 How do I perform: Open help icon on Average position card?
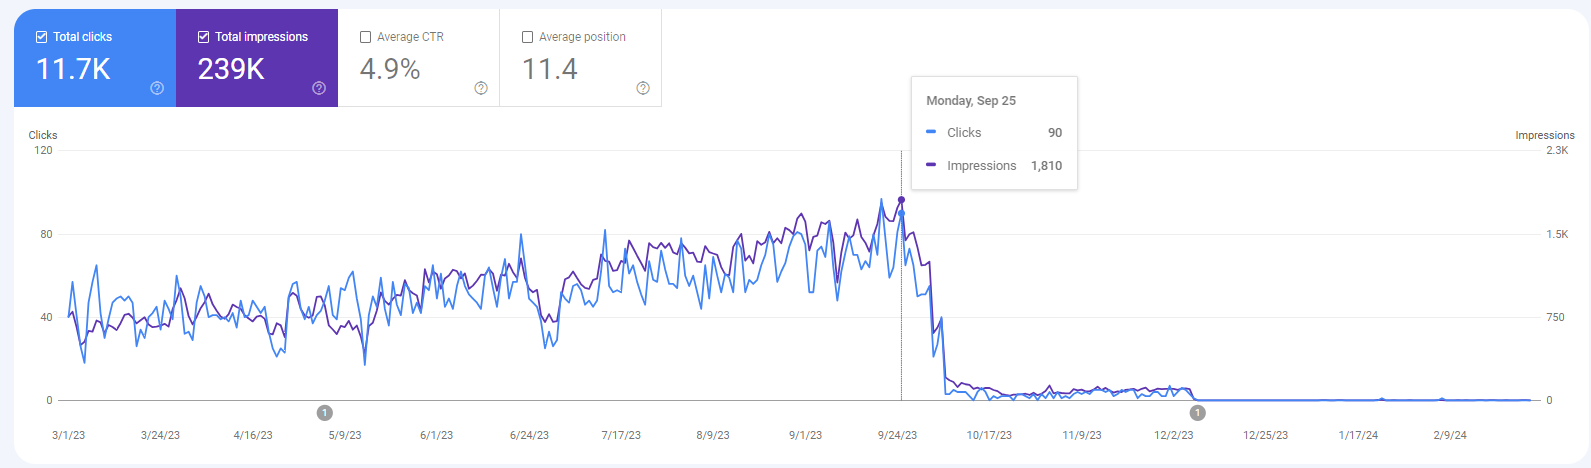[643, 88]
